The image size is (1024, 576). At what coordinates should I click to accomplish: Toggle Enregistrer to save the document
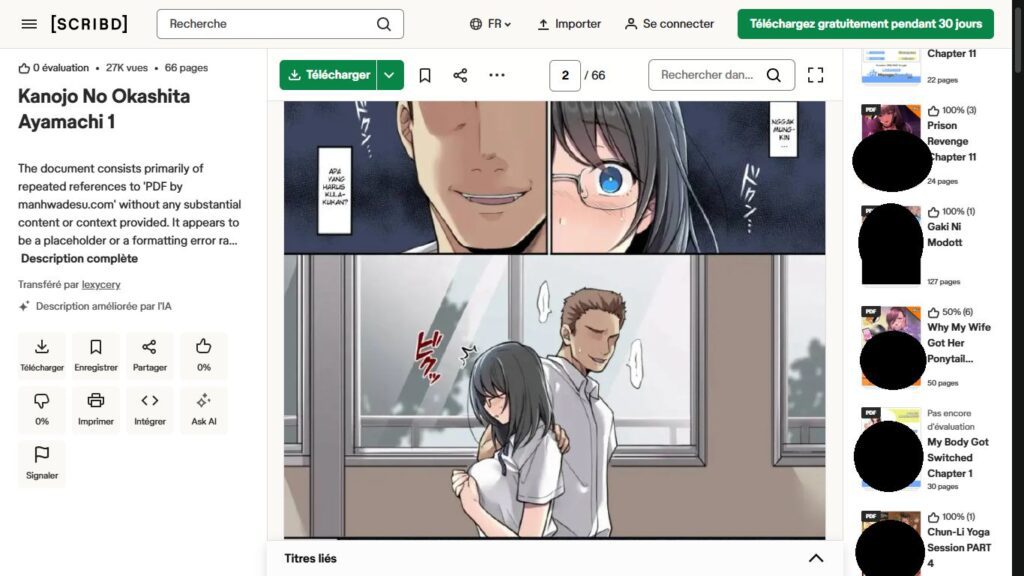pos(96,355)
